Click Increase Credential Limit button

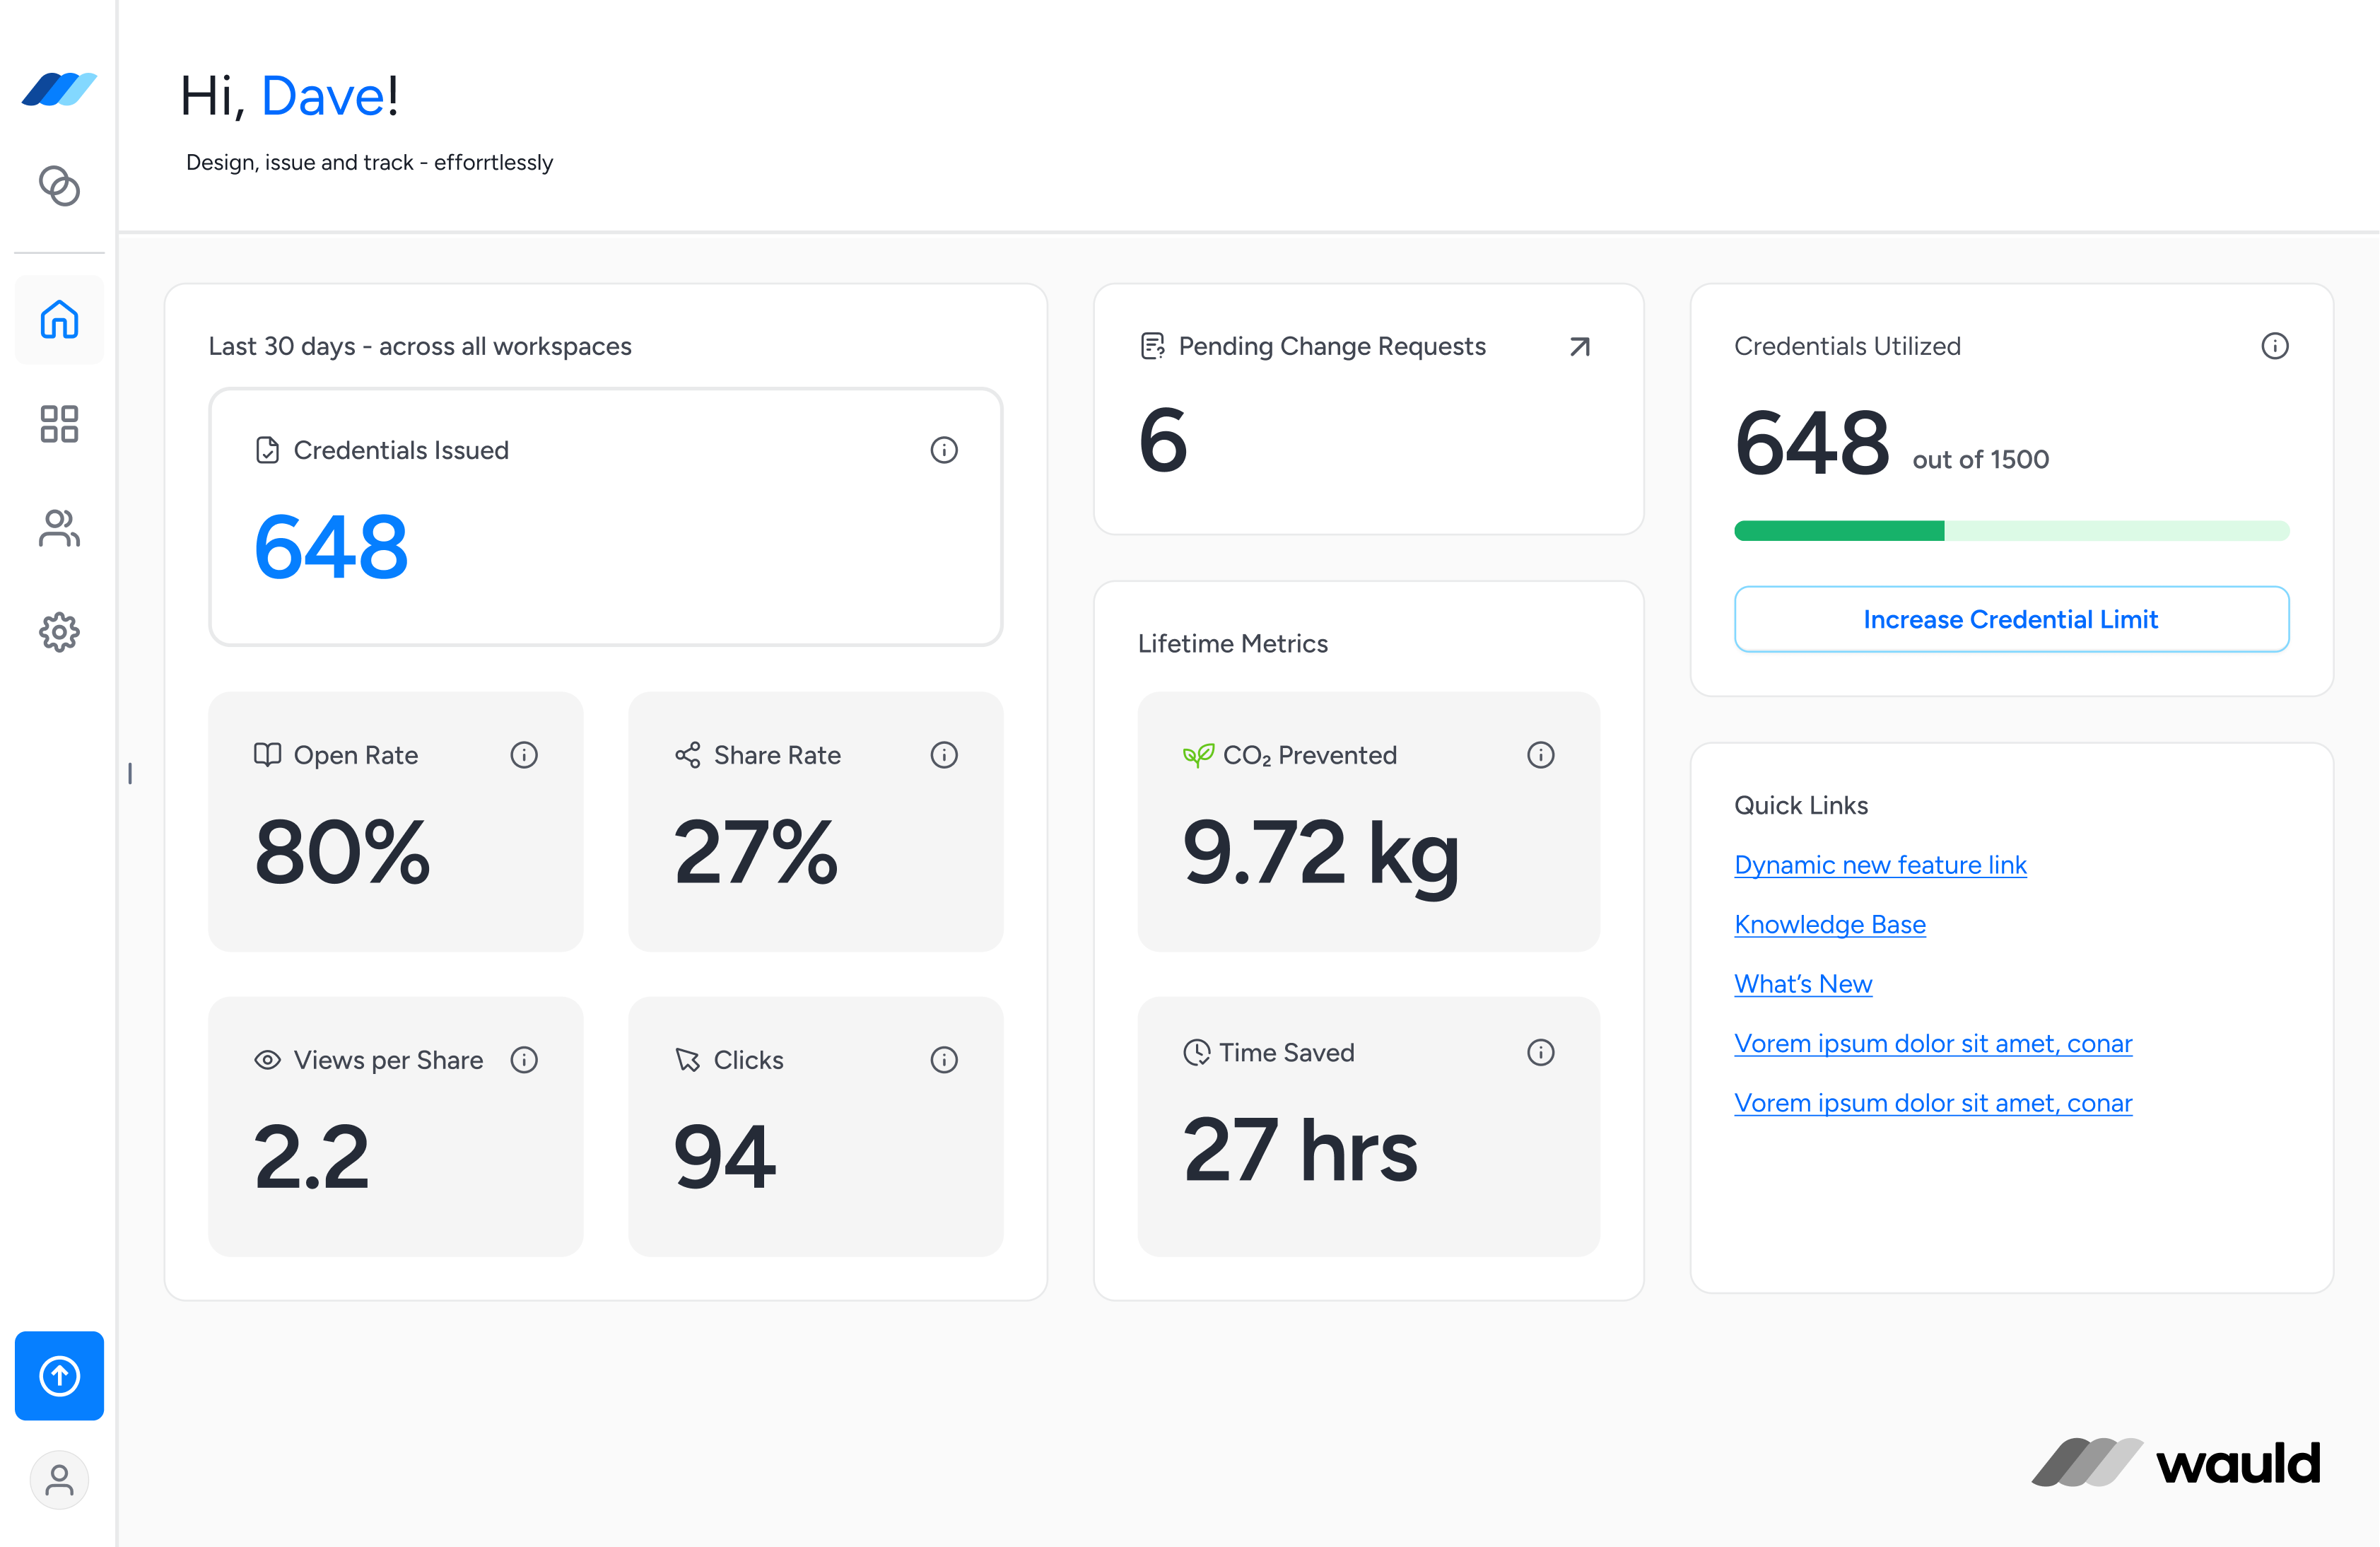click(x=2010, y=619)
